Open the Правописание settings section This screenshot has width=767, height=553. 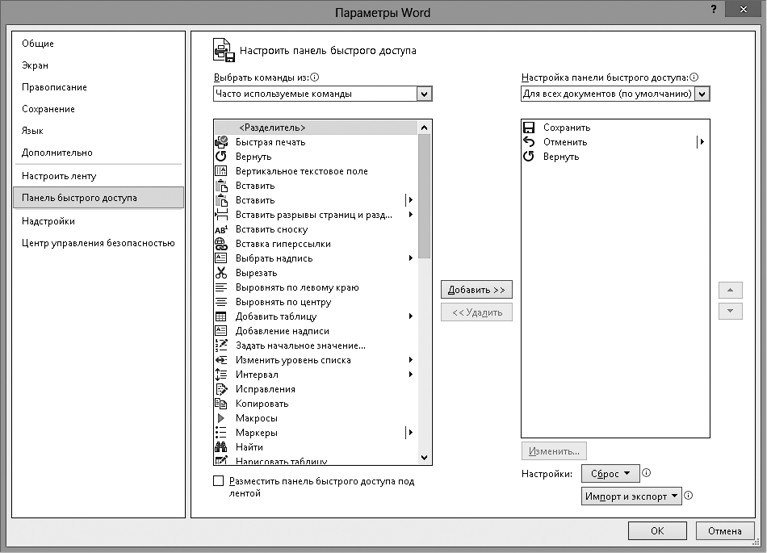tap(54, 87)
